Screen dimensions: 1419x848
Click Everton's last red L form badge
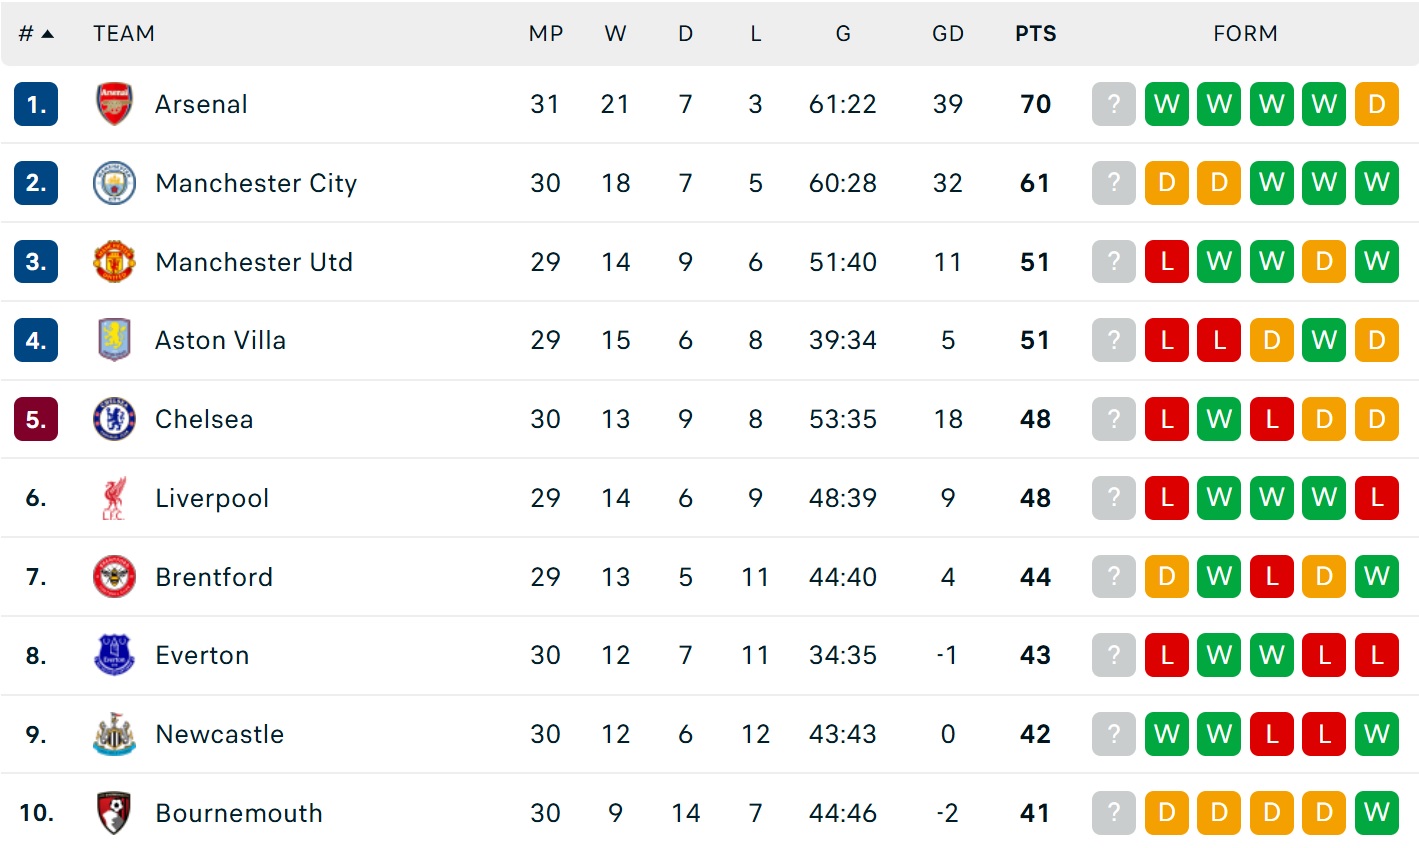[1376, 656]
